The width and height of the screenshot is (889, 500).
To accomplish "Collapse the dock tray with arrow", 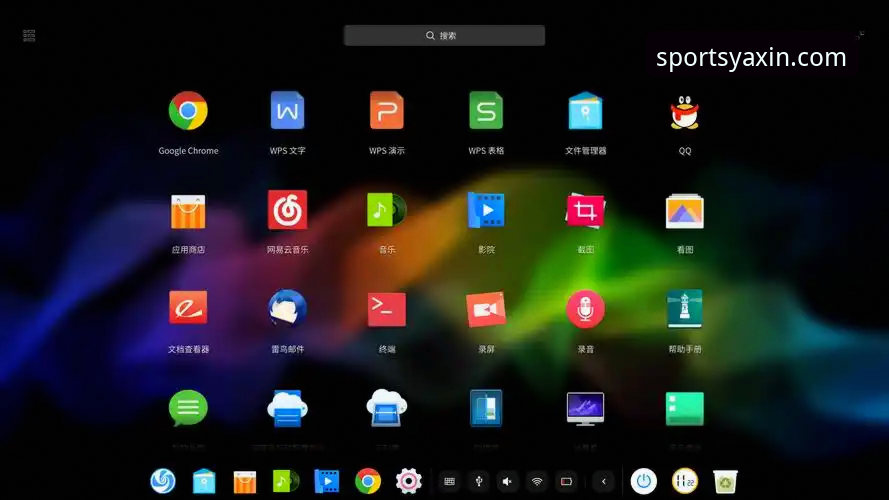I will [604, 482].
